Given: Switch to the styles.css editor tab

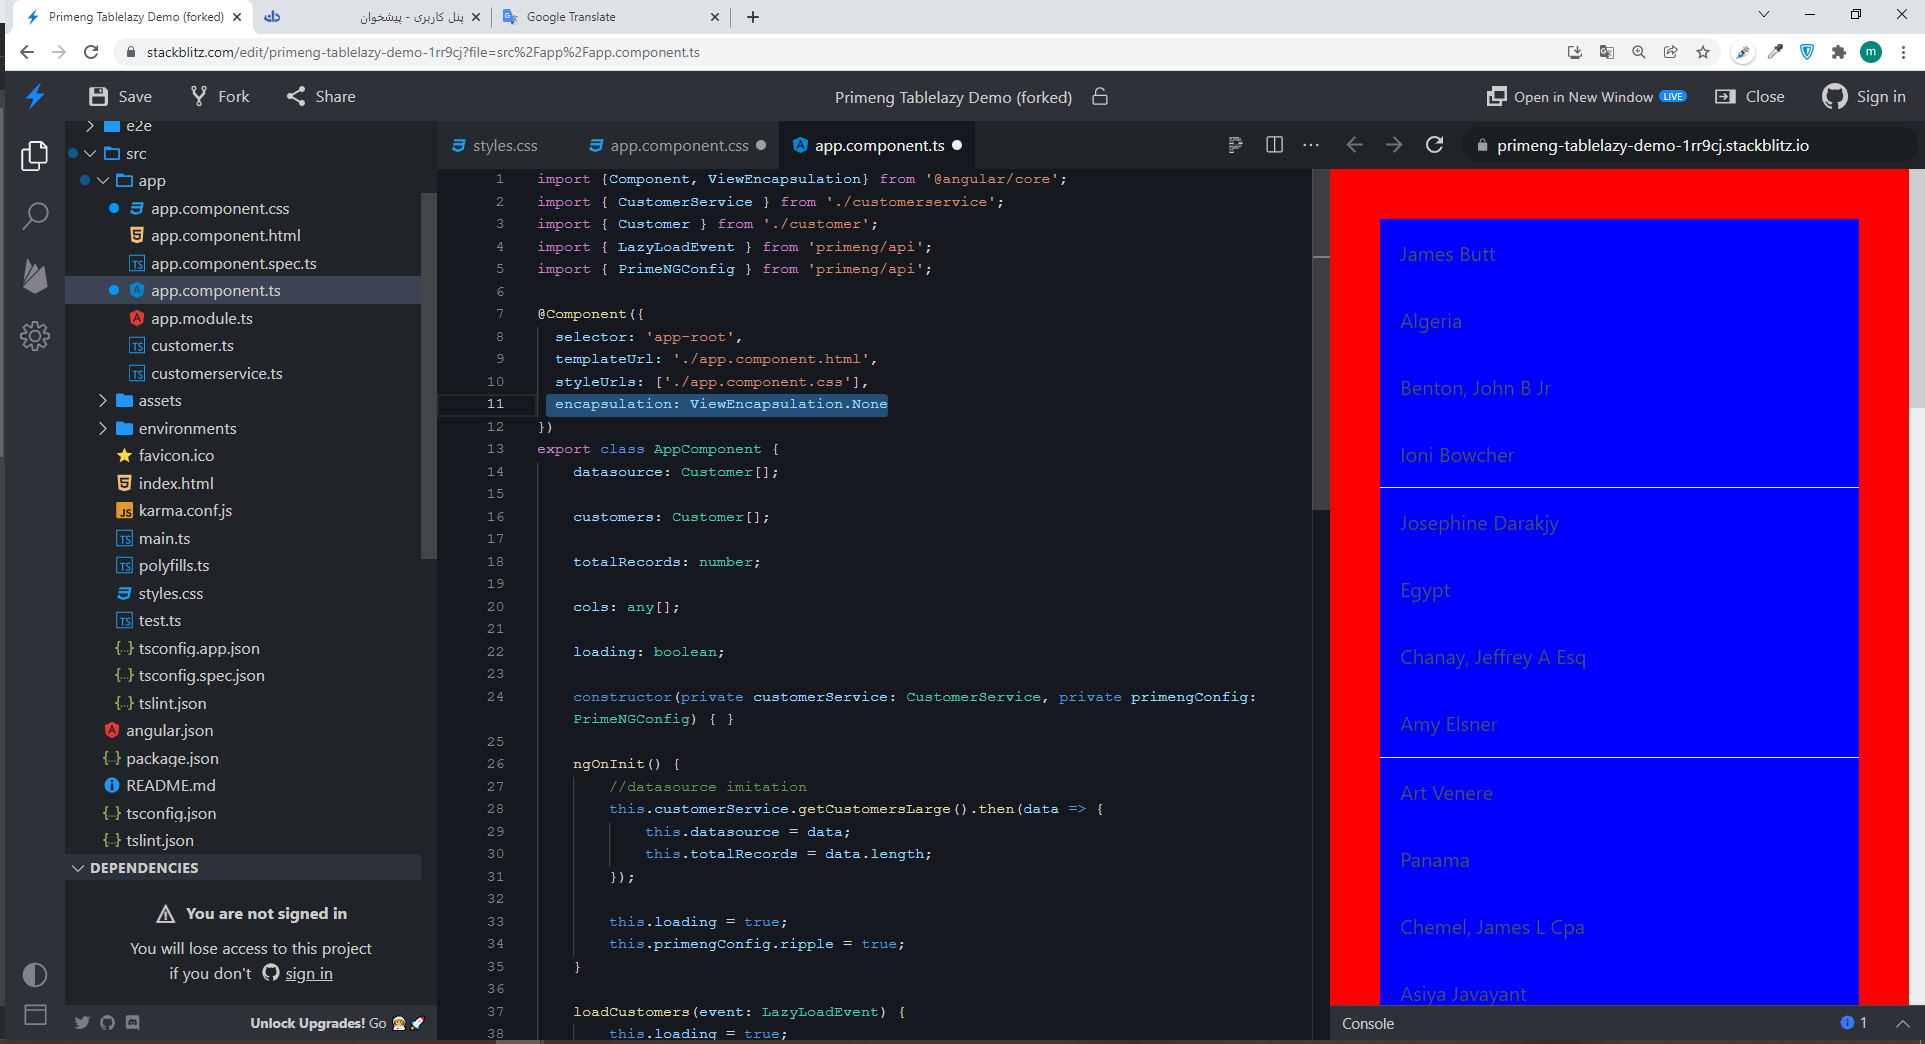Looking at the screenshot, I should pyautogui.click(x=495, y=145).
